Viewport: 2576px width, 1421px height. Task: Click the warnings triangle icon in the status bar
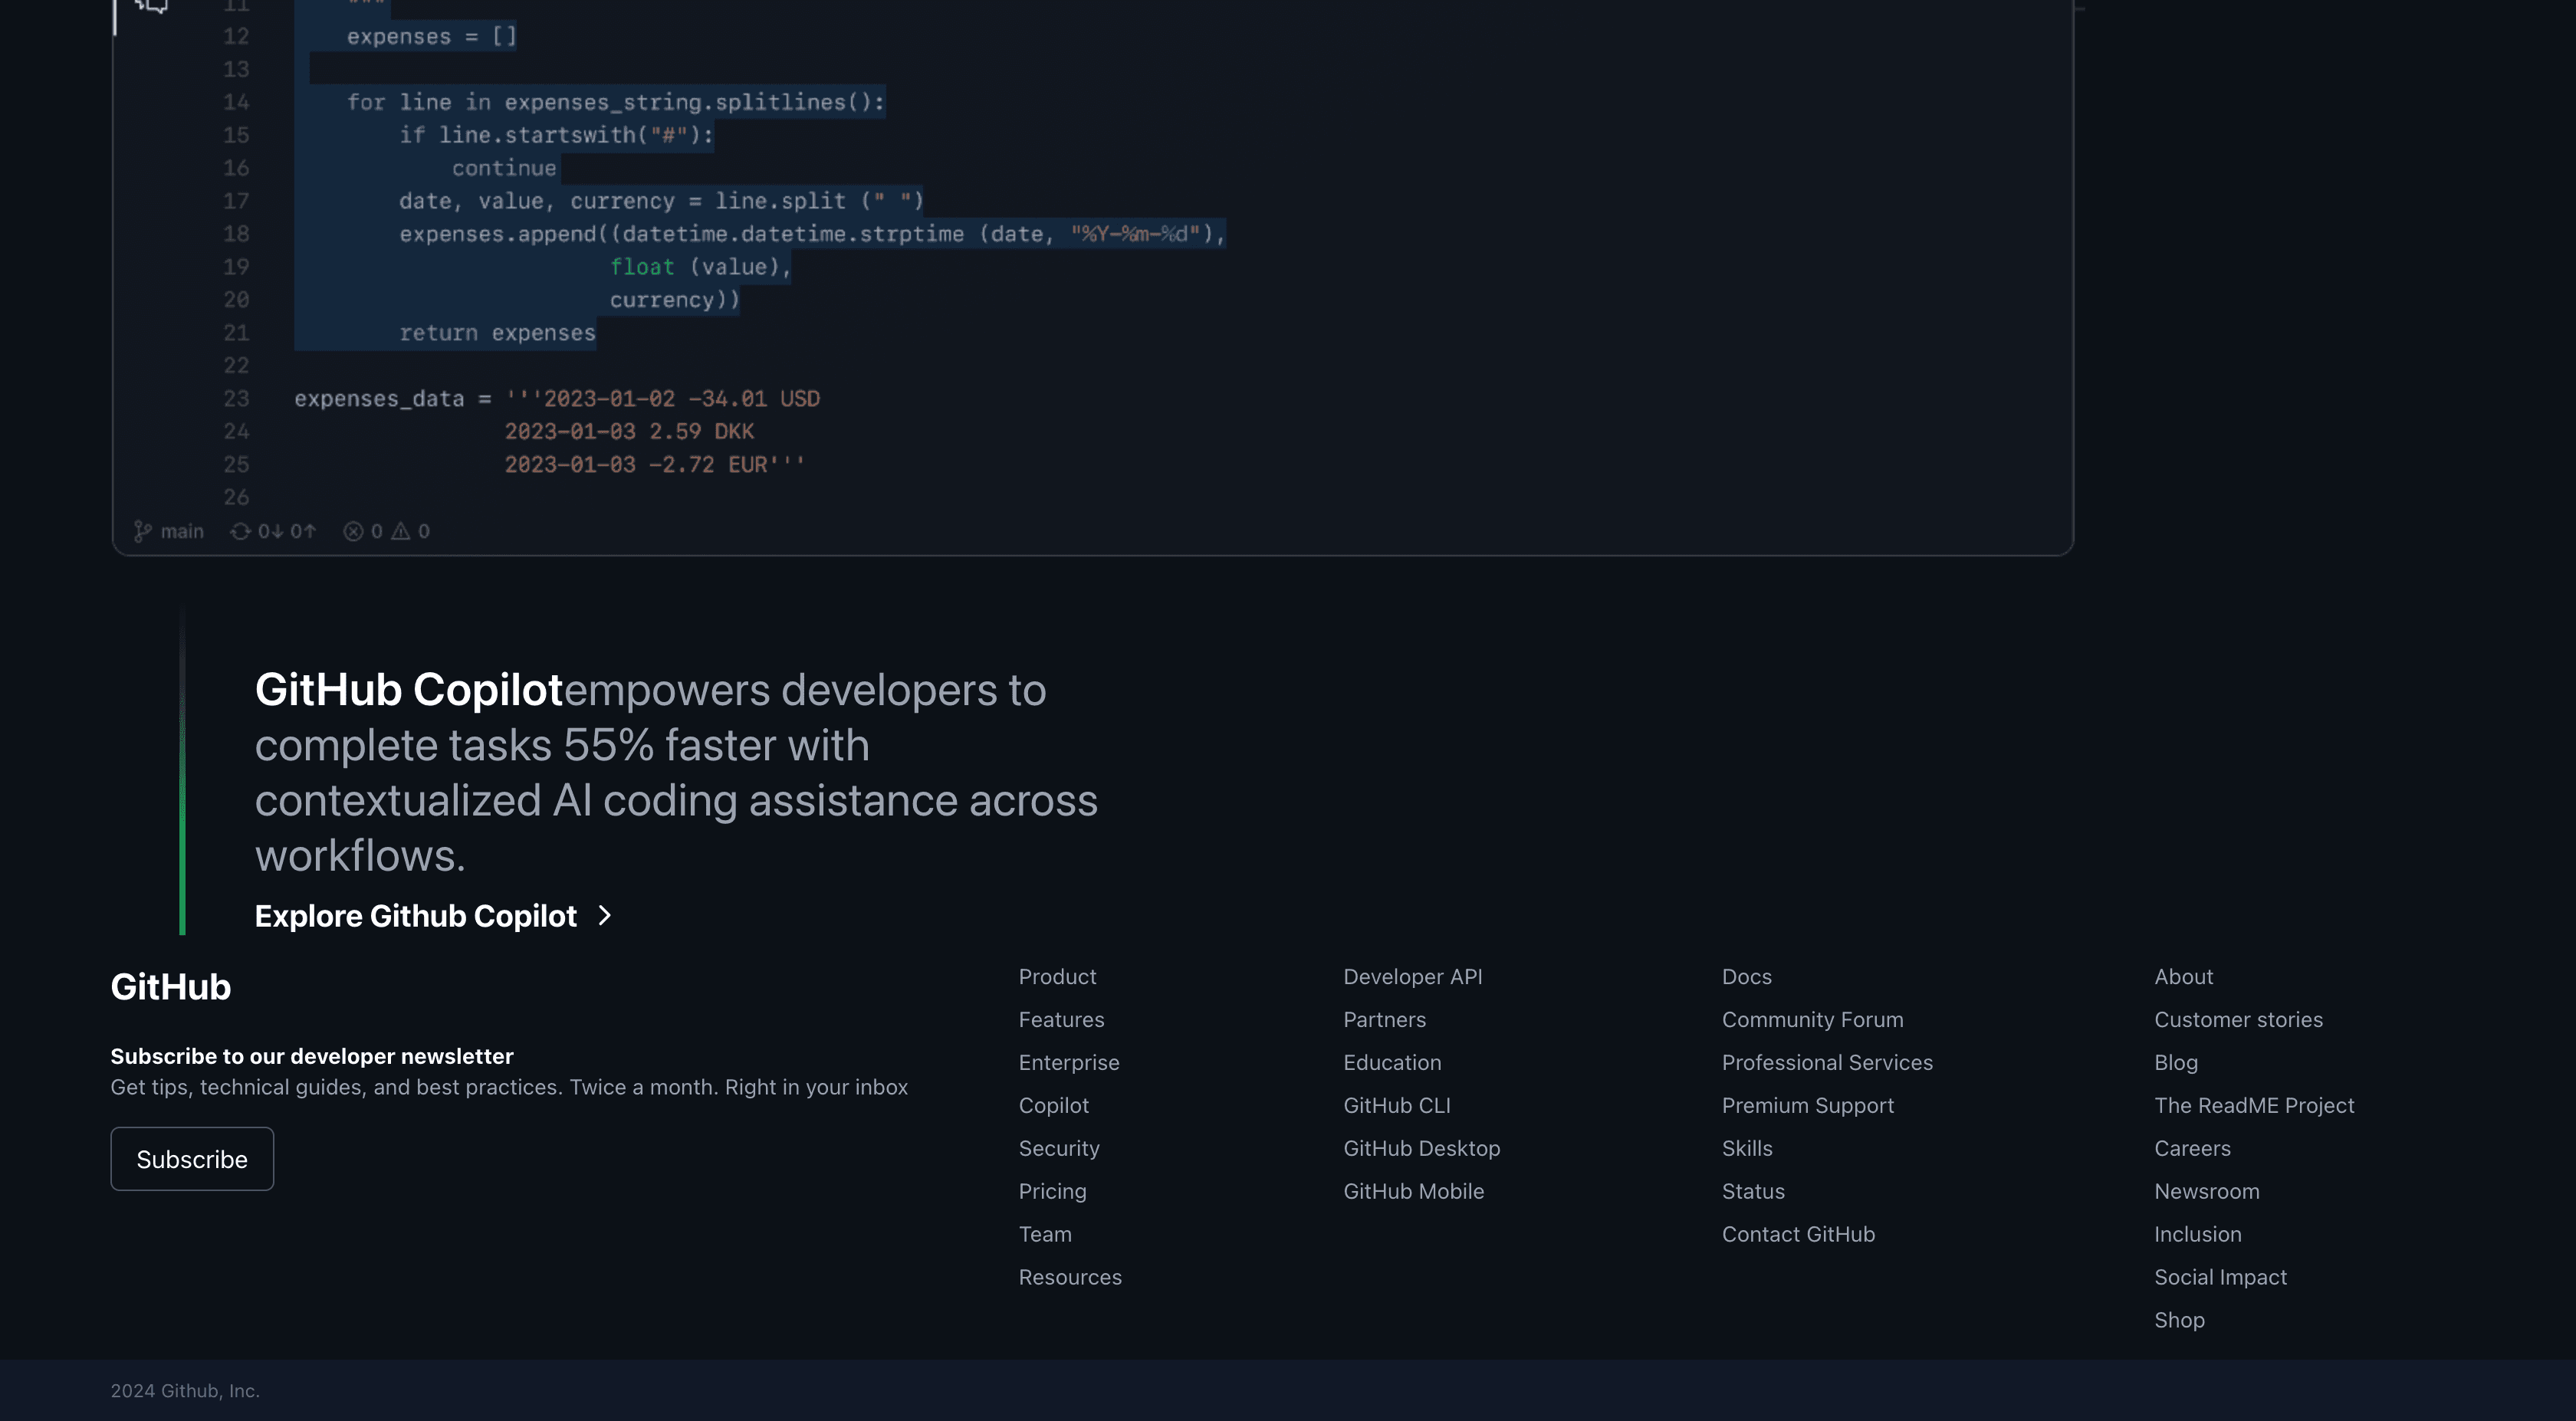(401, 531)
